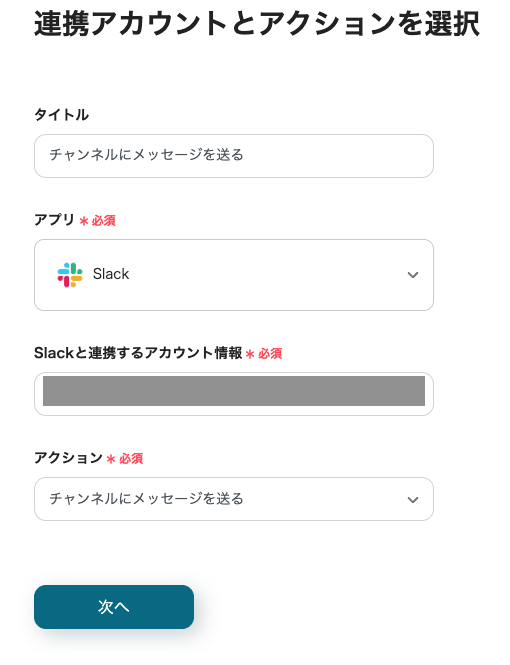Image resolution: width=510 pixels, height=665 pixels.
Task: Click the 必須 marker beside アカウント情報
Action: click(270, 353)
